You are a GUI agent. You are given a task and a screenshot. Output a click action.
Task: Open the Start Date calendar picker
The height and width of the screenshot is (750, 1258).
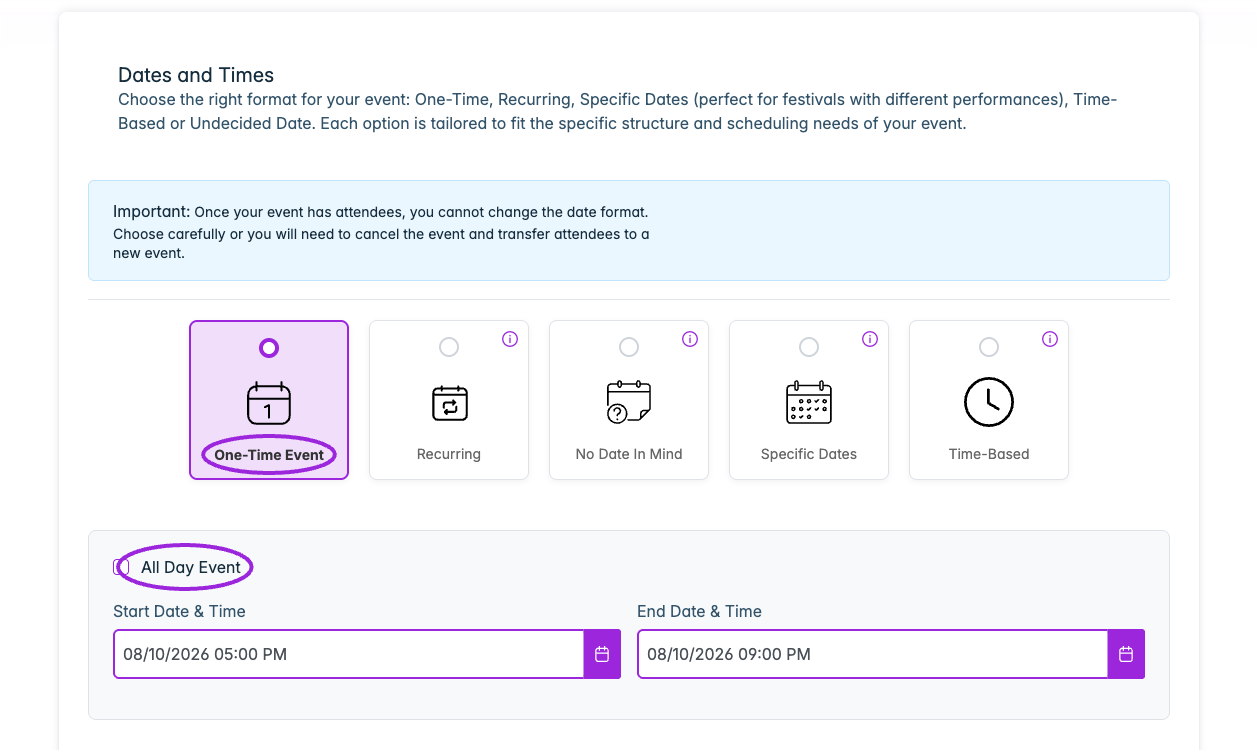point(602,654)
